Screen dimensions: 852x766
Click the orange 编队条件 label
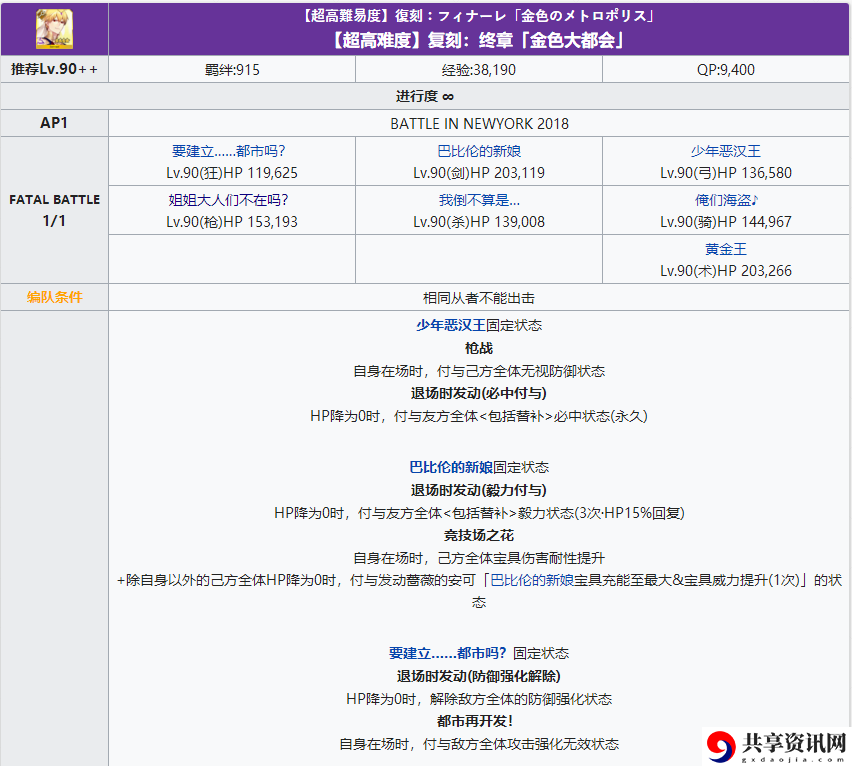(x=54, y=297)
